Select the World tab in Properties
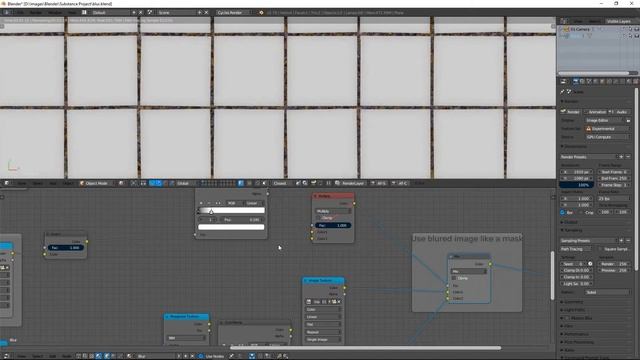This screenshot has width=640, height=360. click(x=596, y=82)
